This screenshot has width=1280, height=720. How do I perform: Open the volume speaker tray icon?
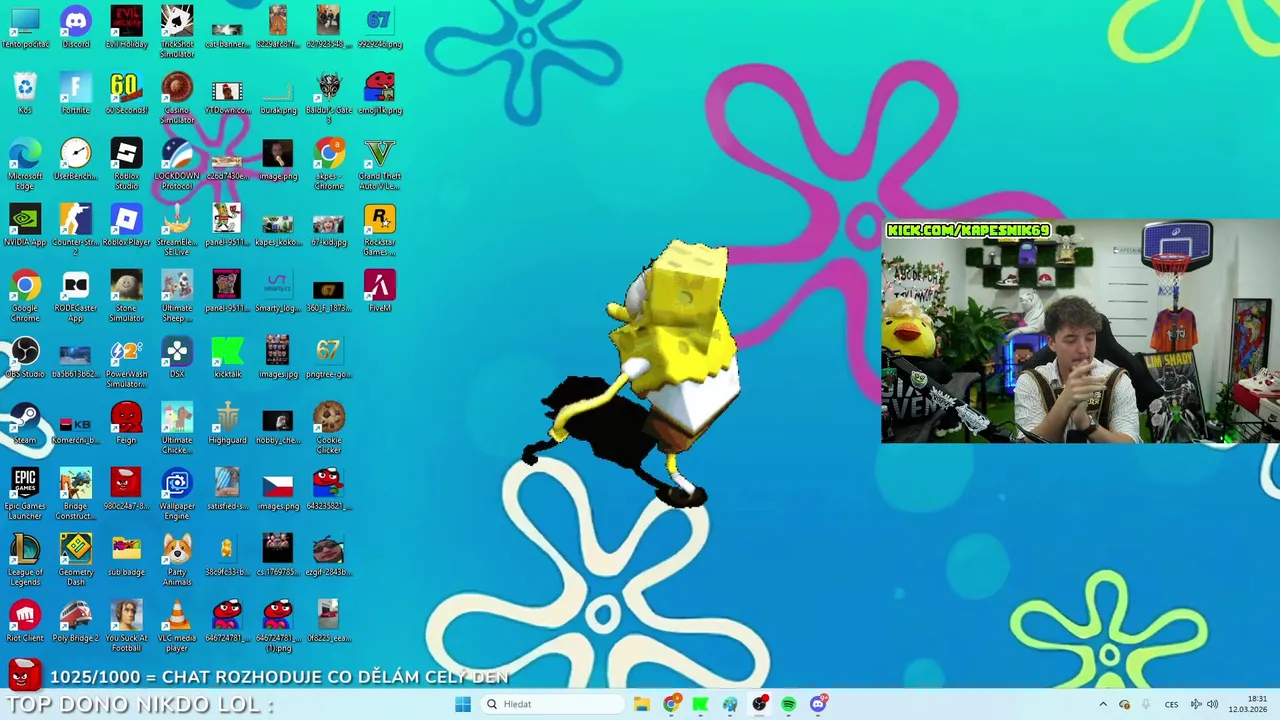tap(1212, 704)
